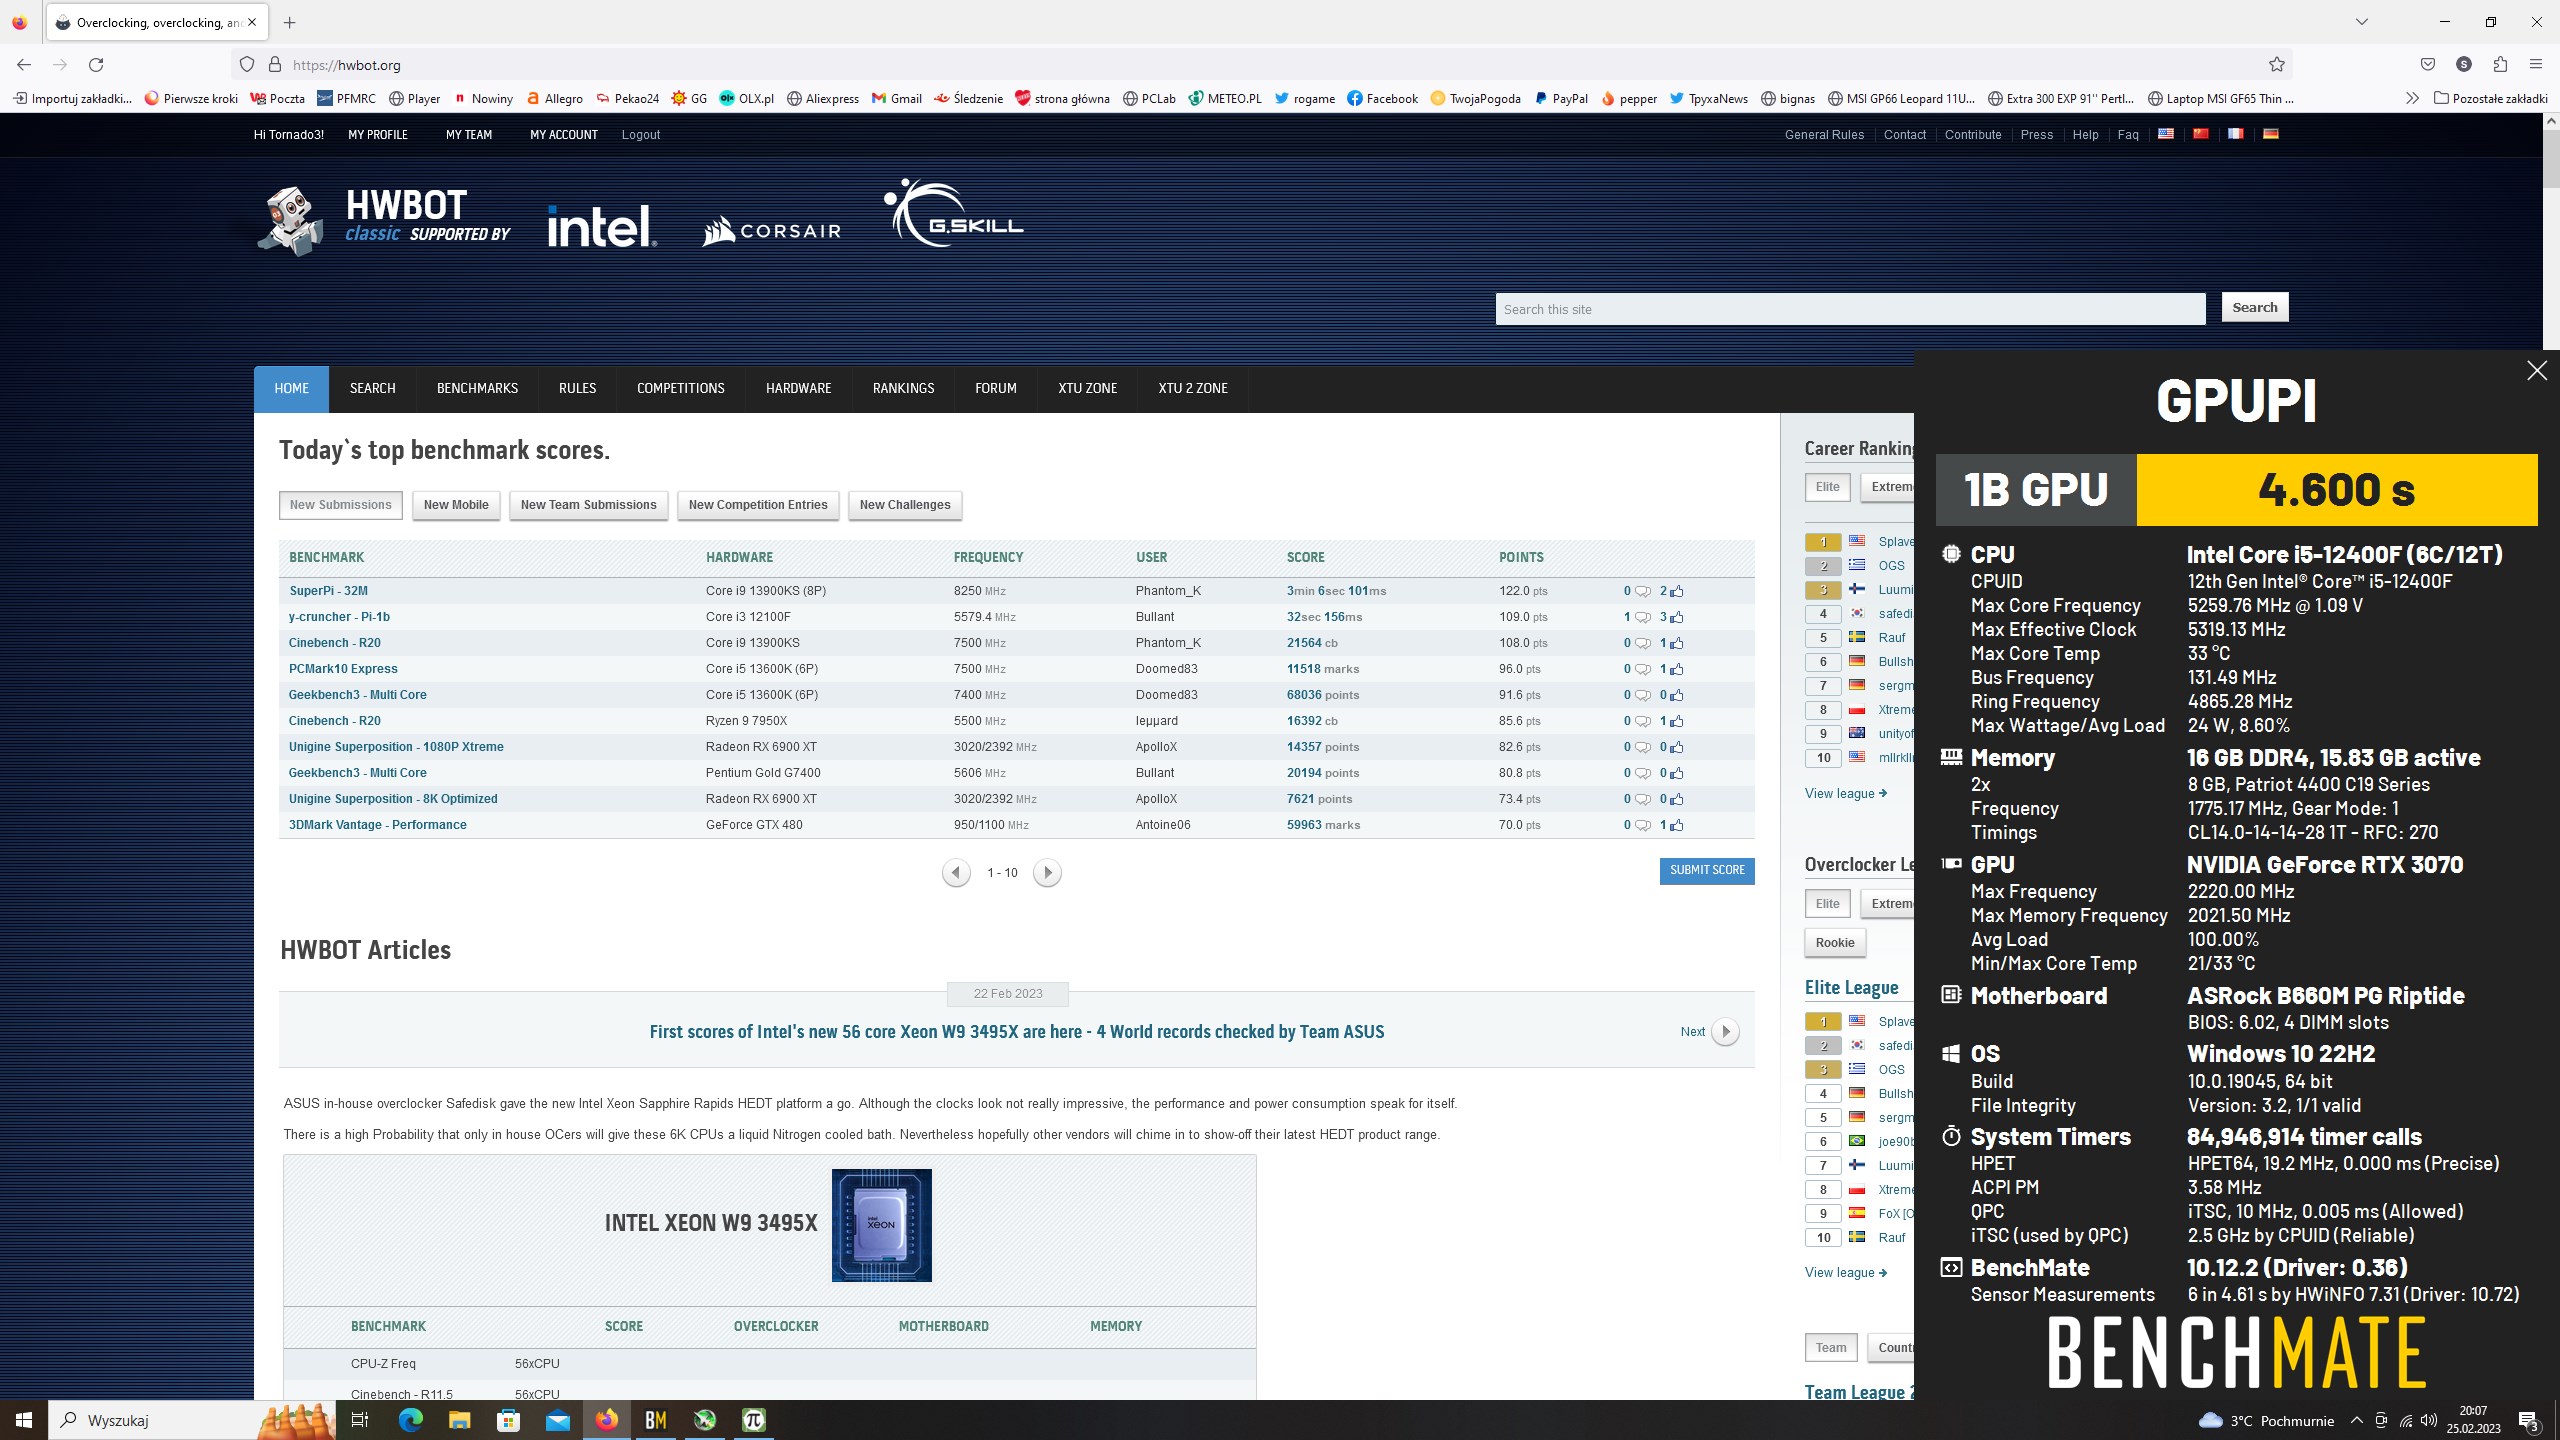Go to the FORUM menu item
The width and height of the screenshot is (2560, 1440).
[x=996, y=389]
